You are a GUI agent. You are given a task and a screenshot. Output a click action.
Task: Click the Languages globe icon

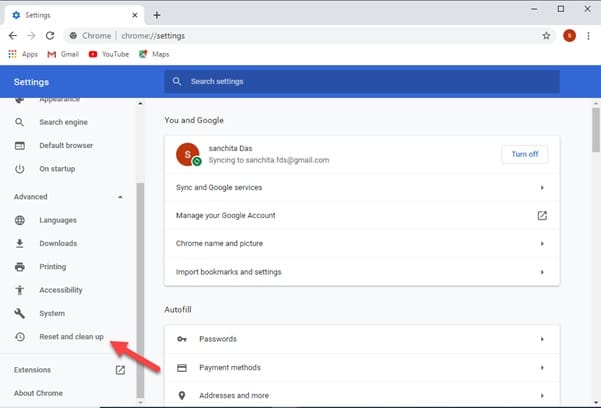(20, 220)
